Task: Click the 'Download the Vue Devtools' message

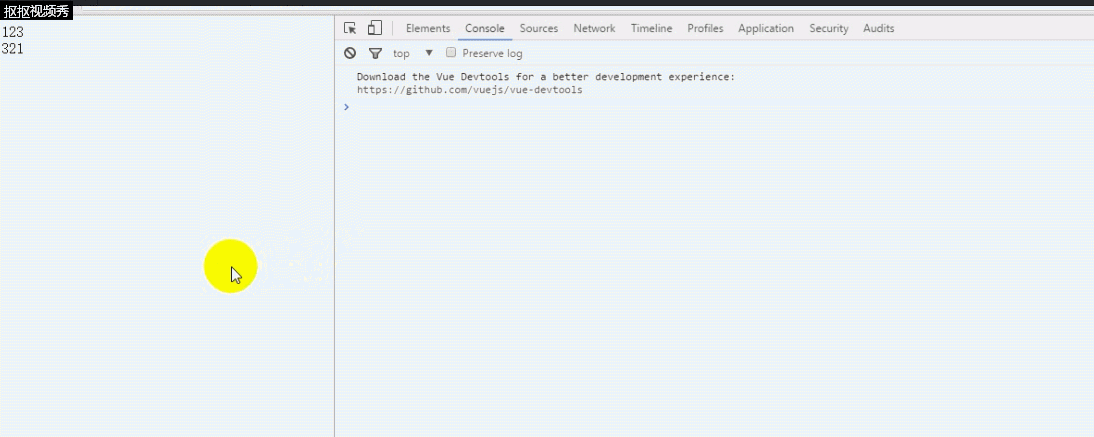Action: coord(546,77)
